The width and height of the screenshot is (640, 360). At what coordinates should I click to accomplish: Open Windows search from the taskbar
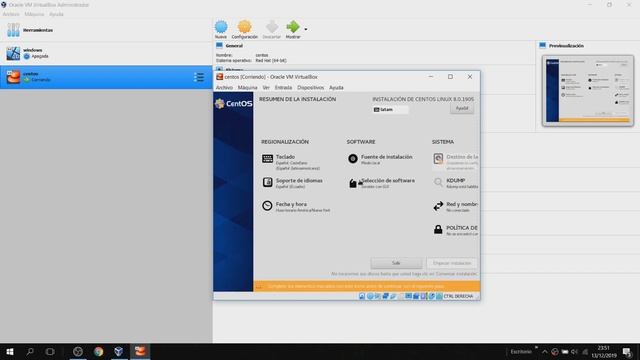click(x=30, y=351)
